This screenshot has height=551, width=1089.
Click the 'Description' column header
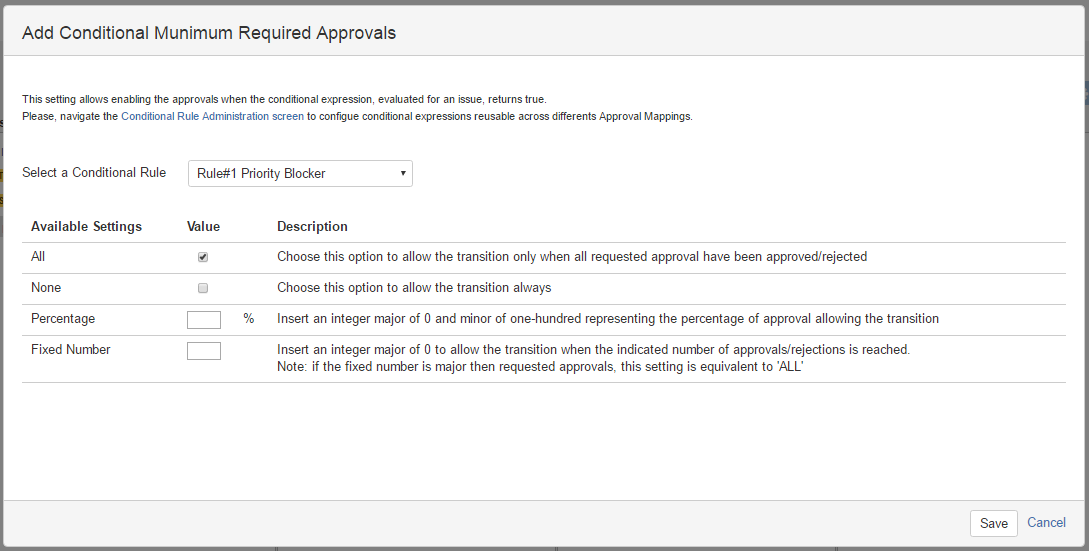(x=312, y=226)
